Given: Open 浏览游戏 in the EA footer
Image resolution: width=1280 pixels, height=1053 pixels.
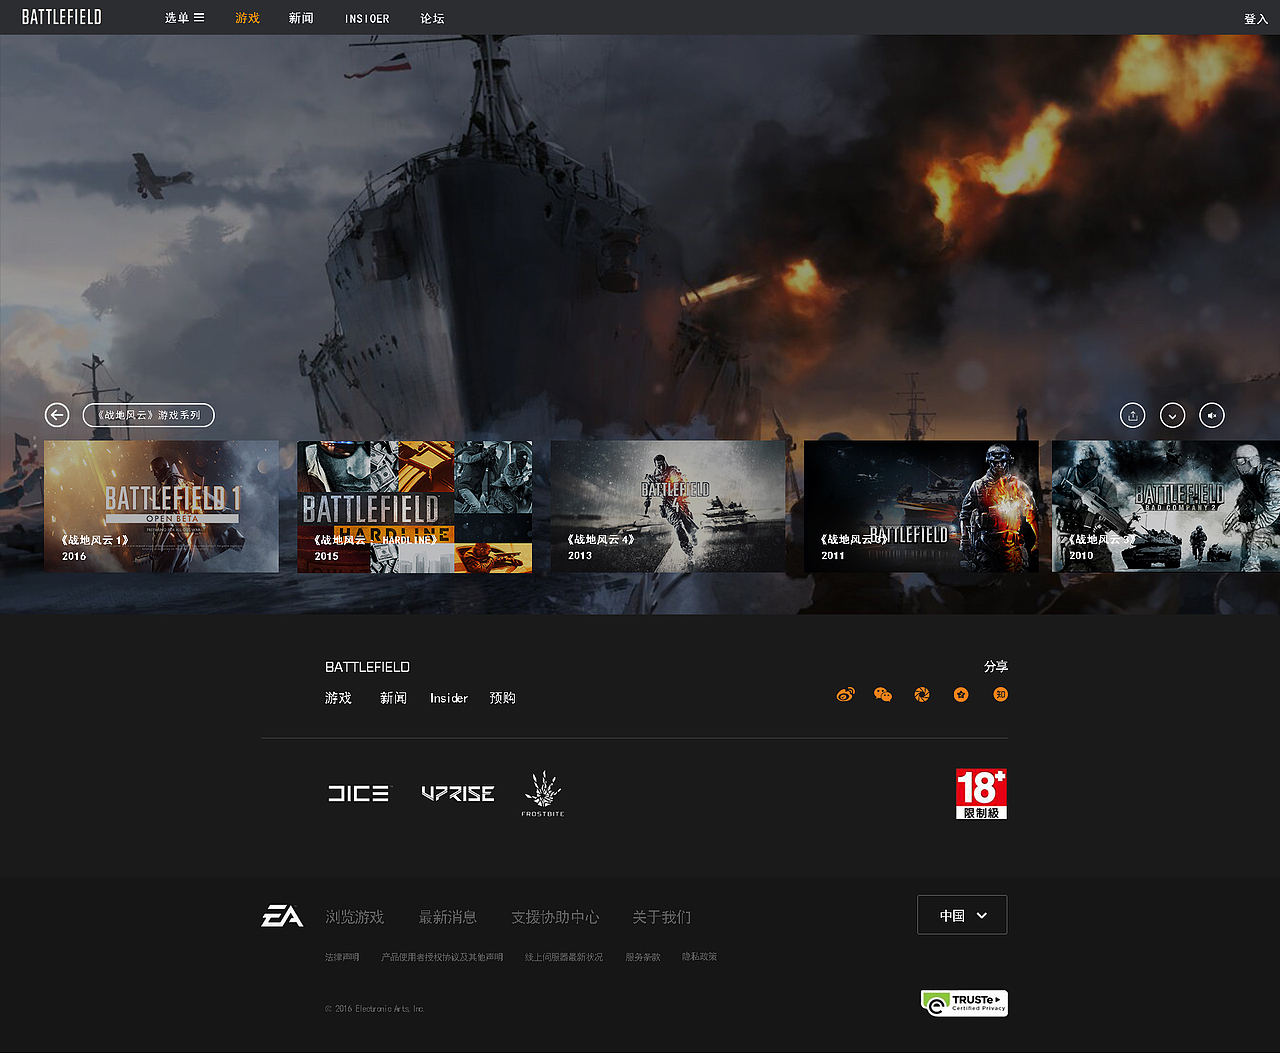Looking at the screenshot, I should [354, 917].
